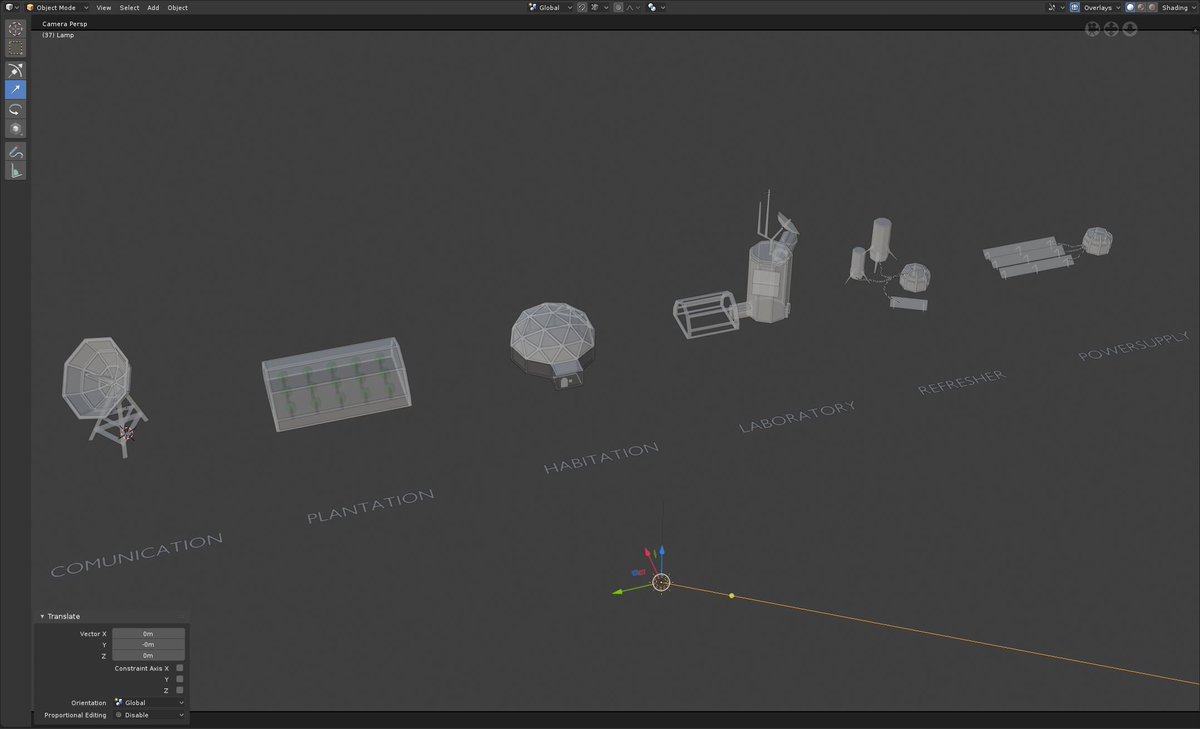
Task: Open object type visibility dropdown
Action: pos(1056,7)
